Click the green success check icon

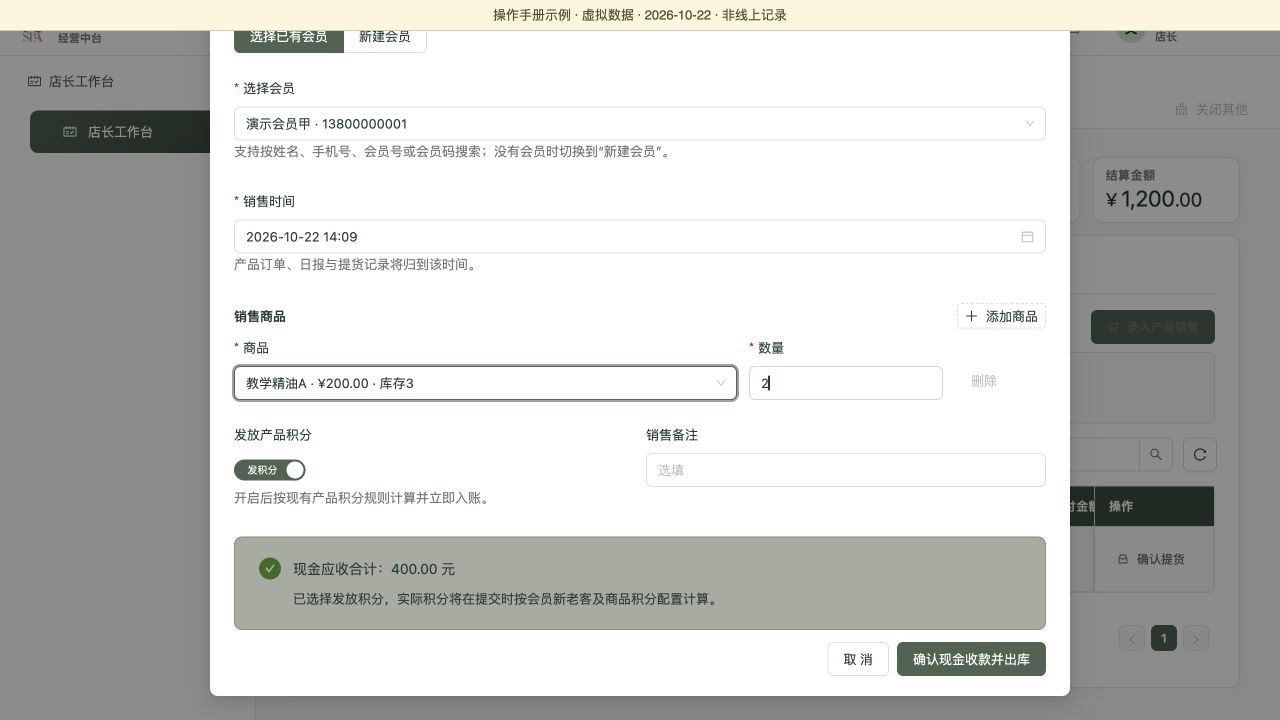(x=270, y=568)
